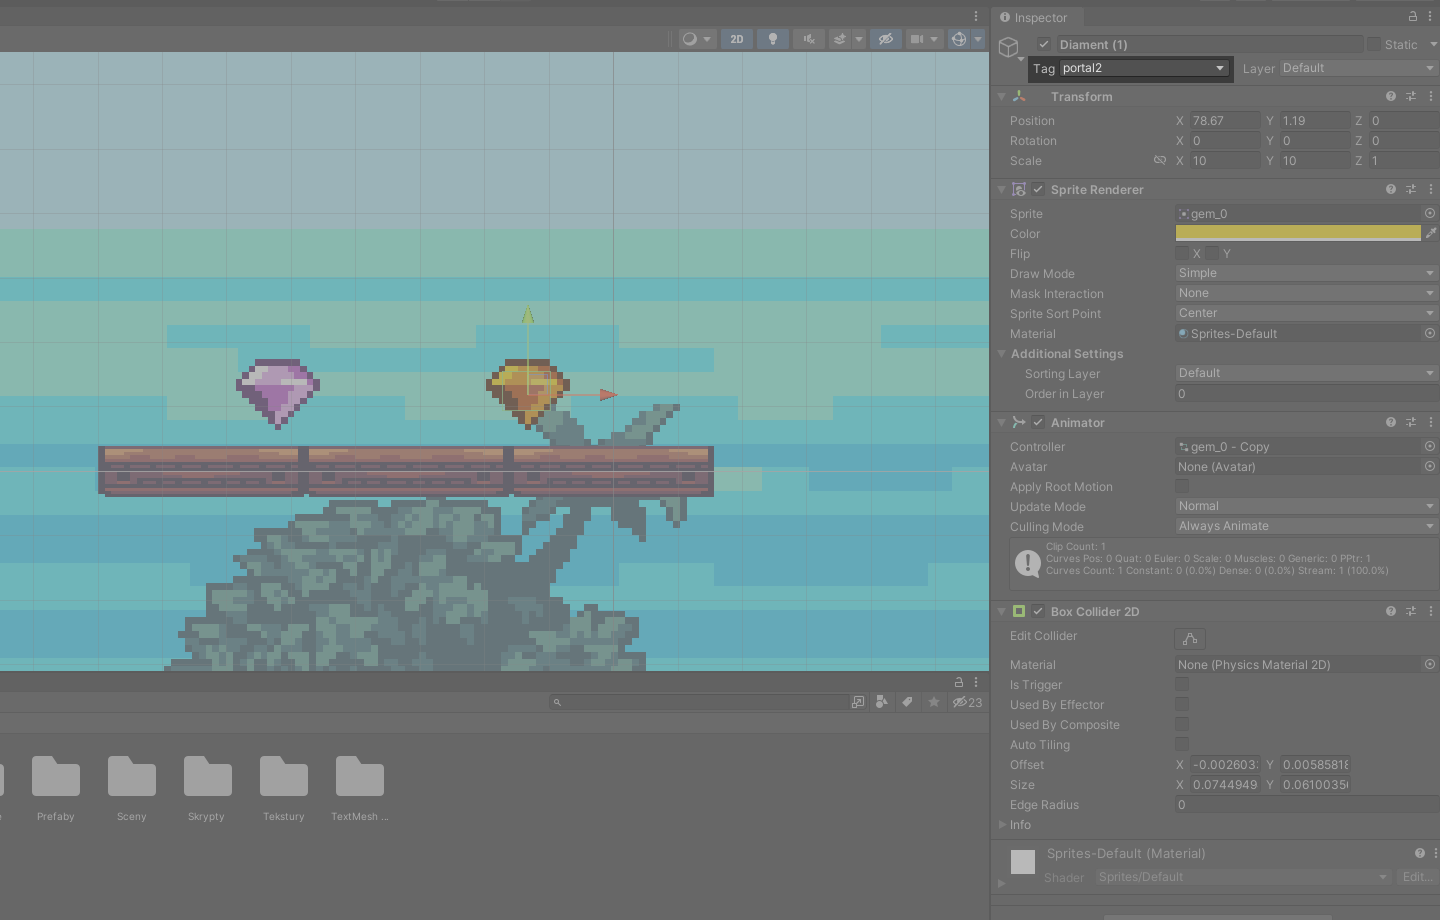Click the Gizmos sphere icon
Viewport: 1440px width, 920px height.
[x=959, y=39]
